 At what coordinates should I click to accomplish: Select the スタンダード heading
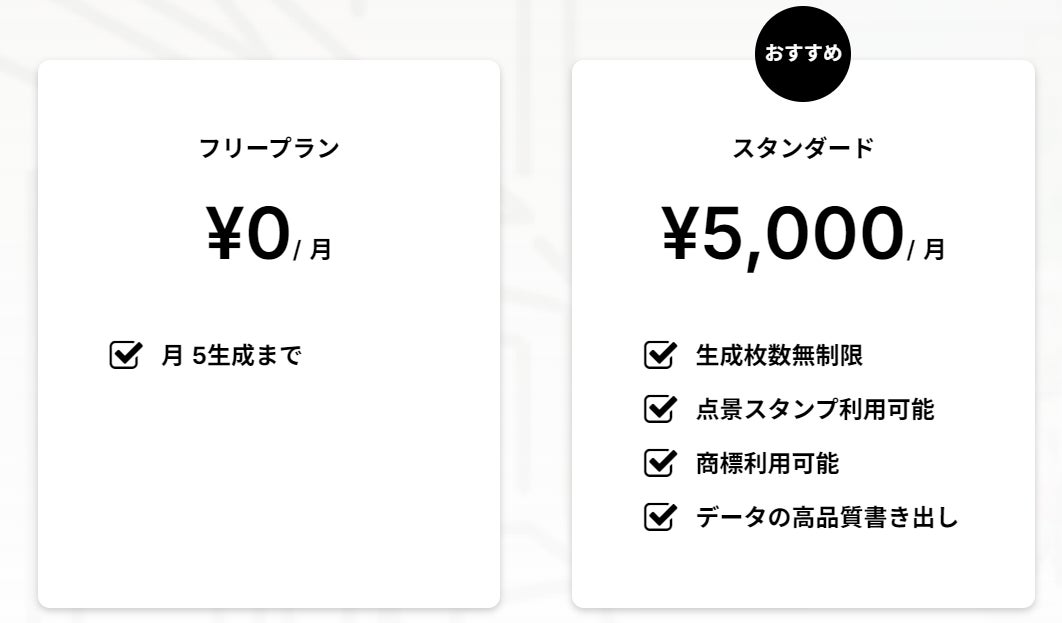(x=803, y=149)
